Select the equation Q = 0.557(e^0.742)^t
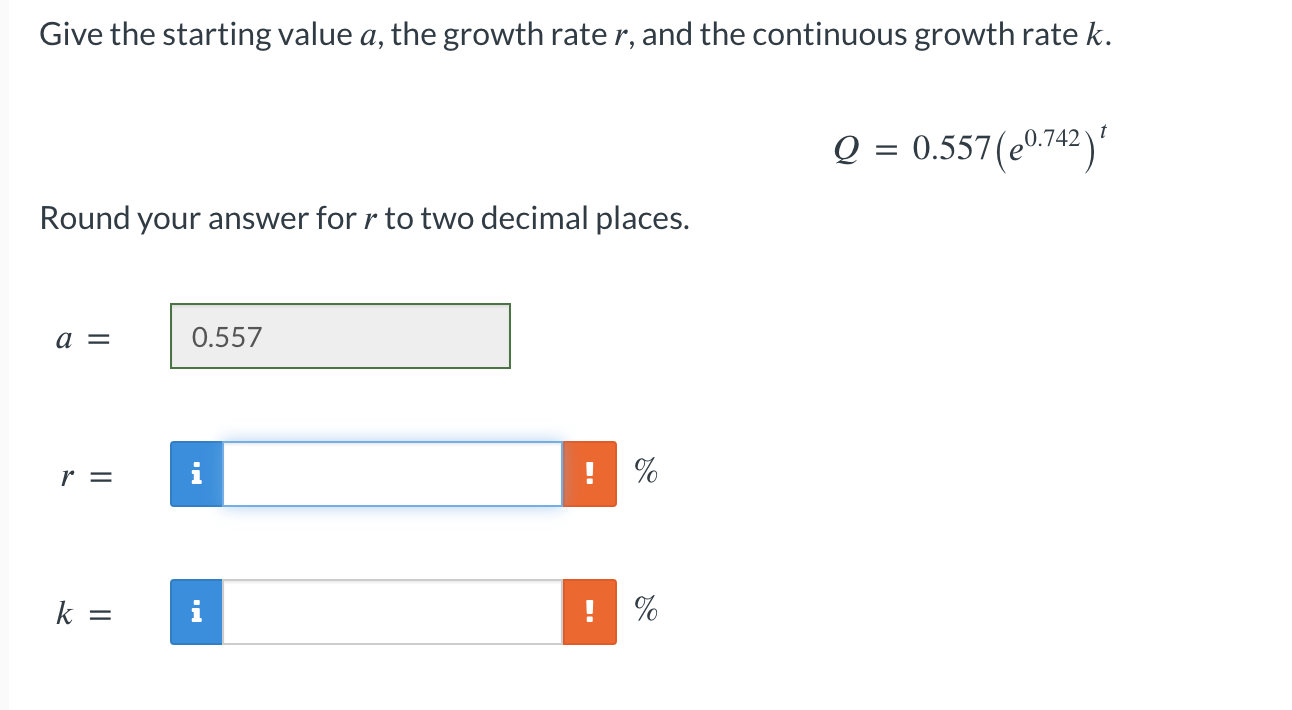1292x710 pixels. click(x=970, y=148)
